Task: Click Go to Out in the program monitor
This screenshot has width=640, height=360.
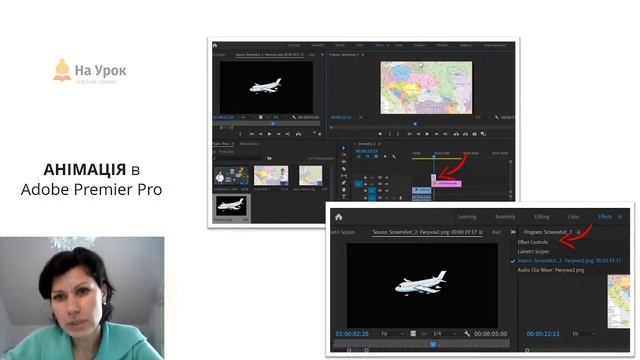Action: (445, 134)
